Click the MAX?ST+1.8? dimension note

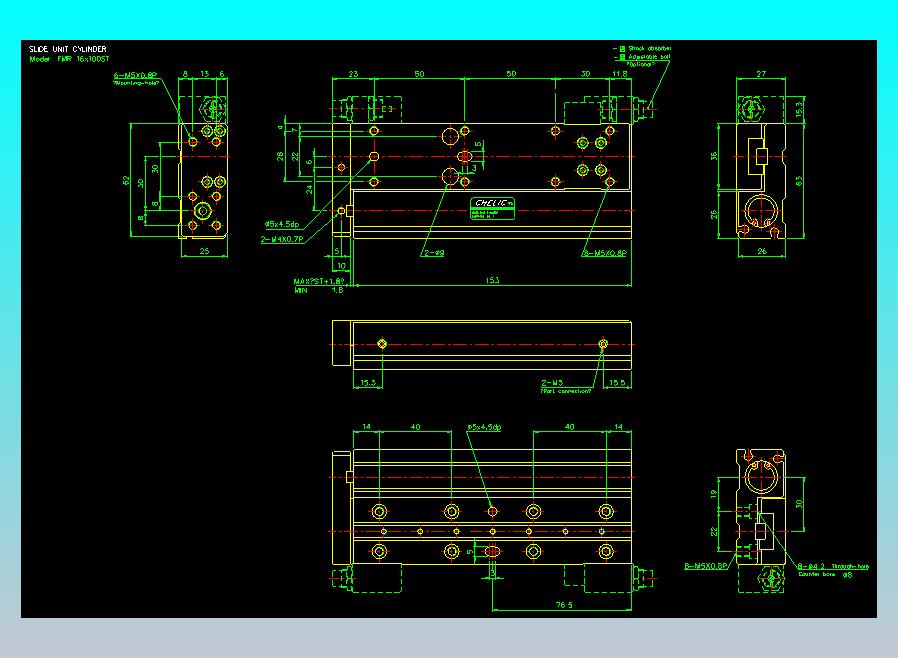click(x=319, y=281)
